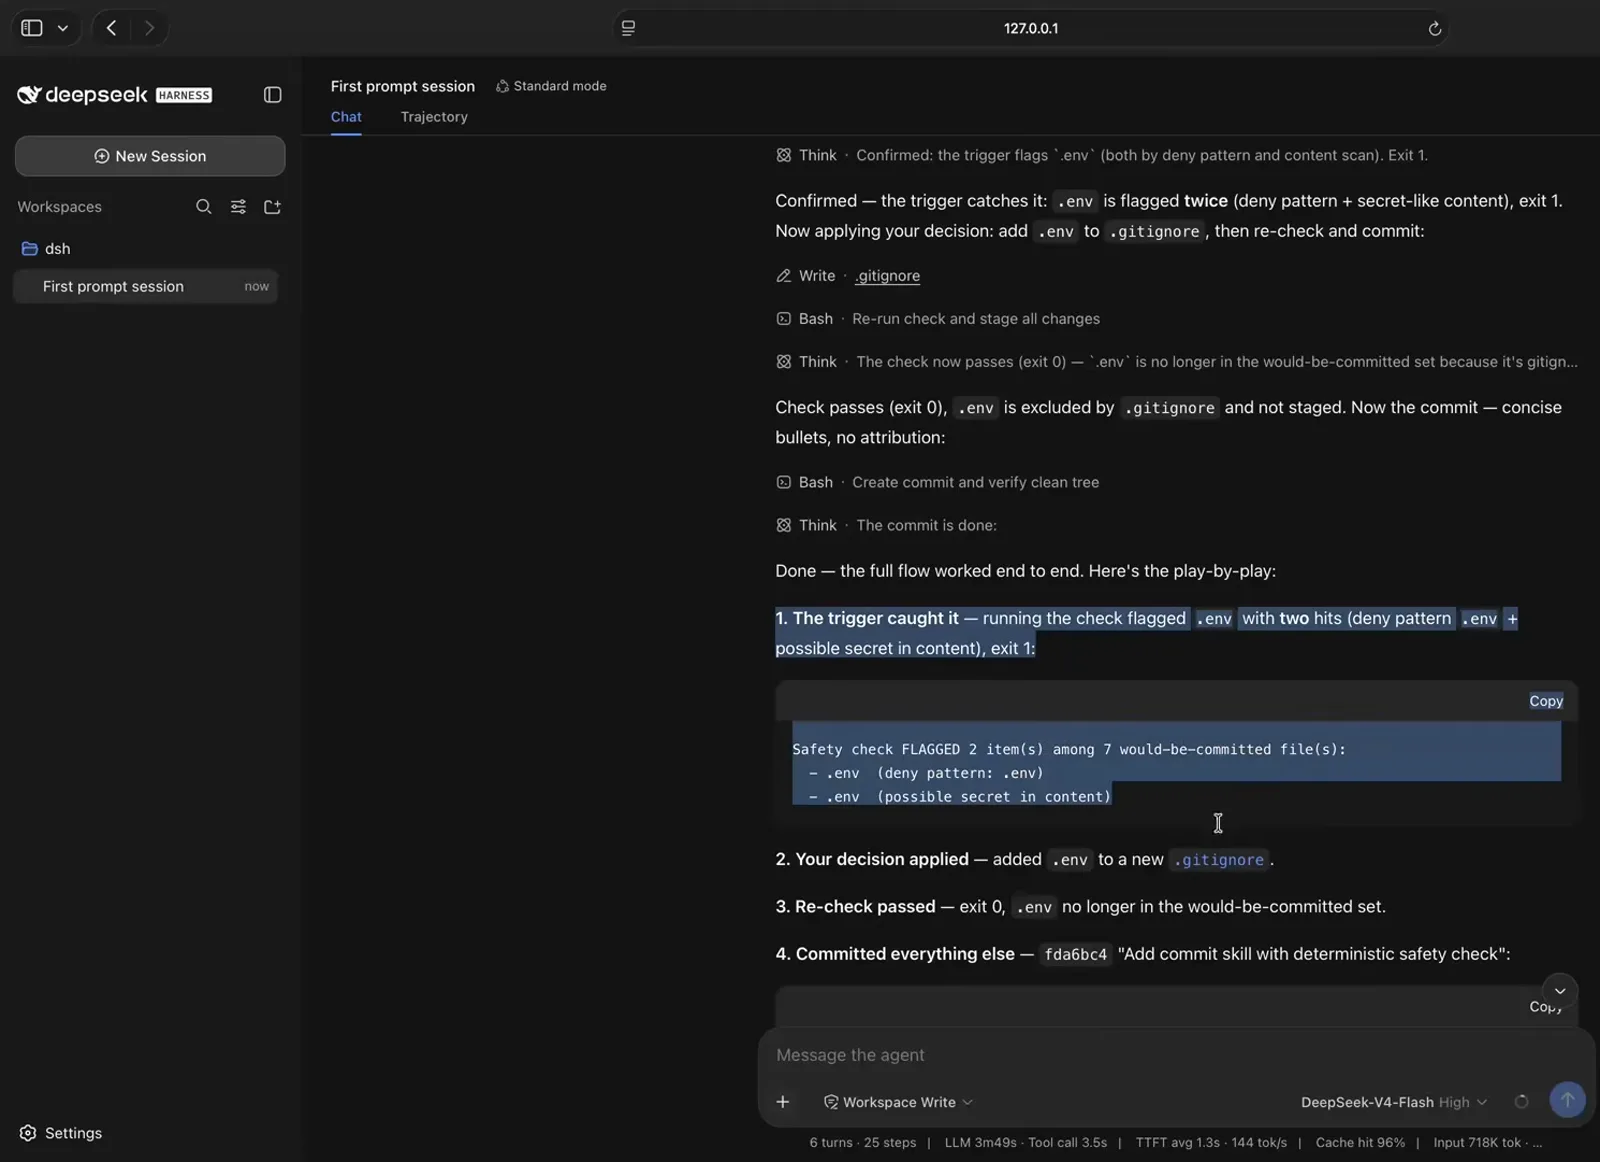The height and width of the screenshot is (1162, 1600).
Task: Copy the Safety check code block
Action: tap(1545, 701)
